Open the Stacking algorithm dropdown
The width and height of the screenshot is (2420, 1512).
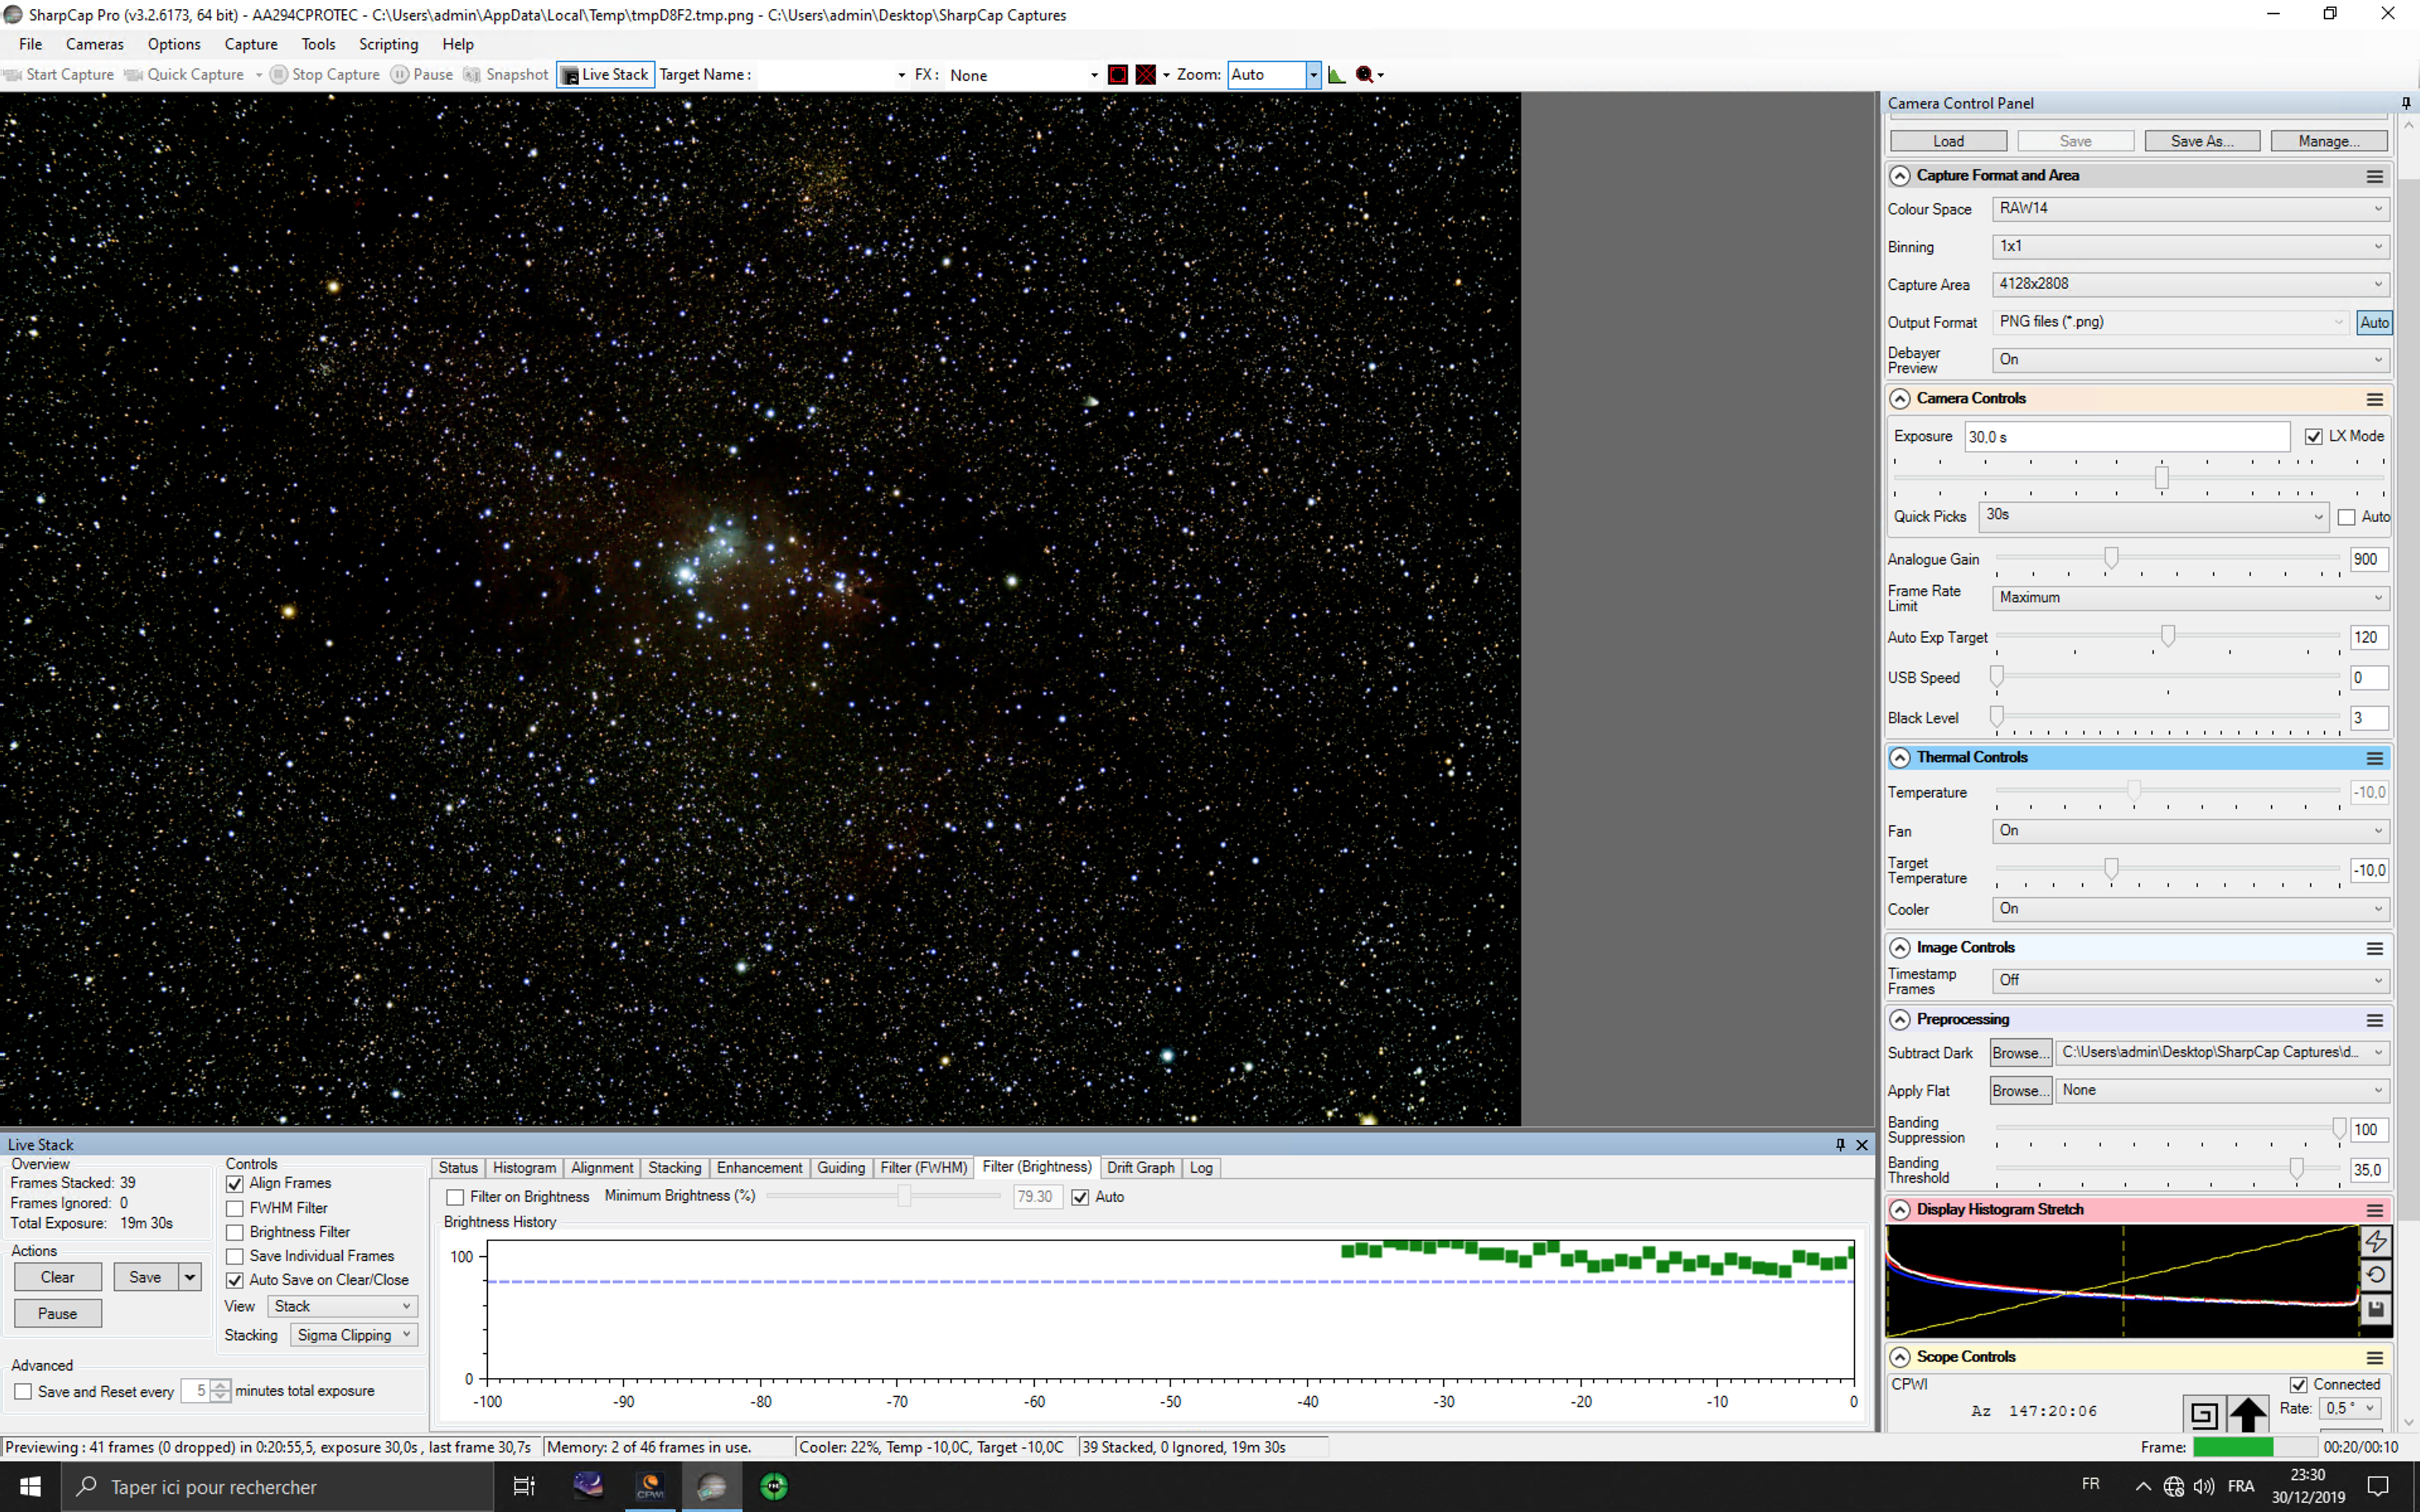pyautogui.click(x=354, y=1336)
